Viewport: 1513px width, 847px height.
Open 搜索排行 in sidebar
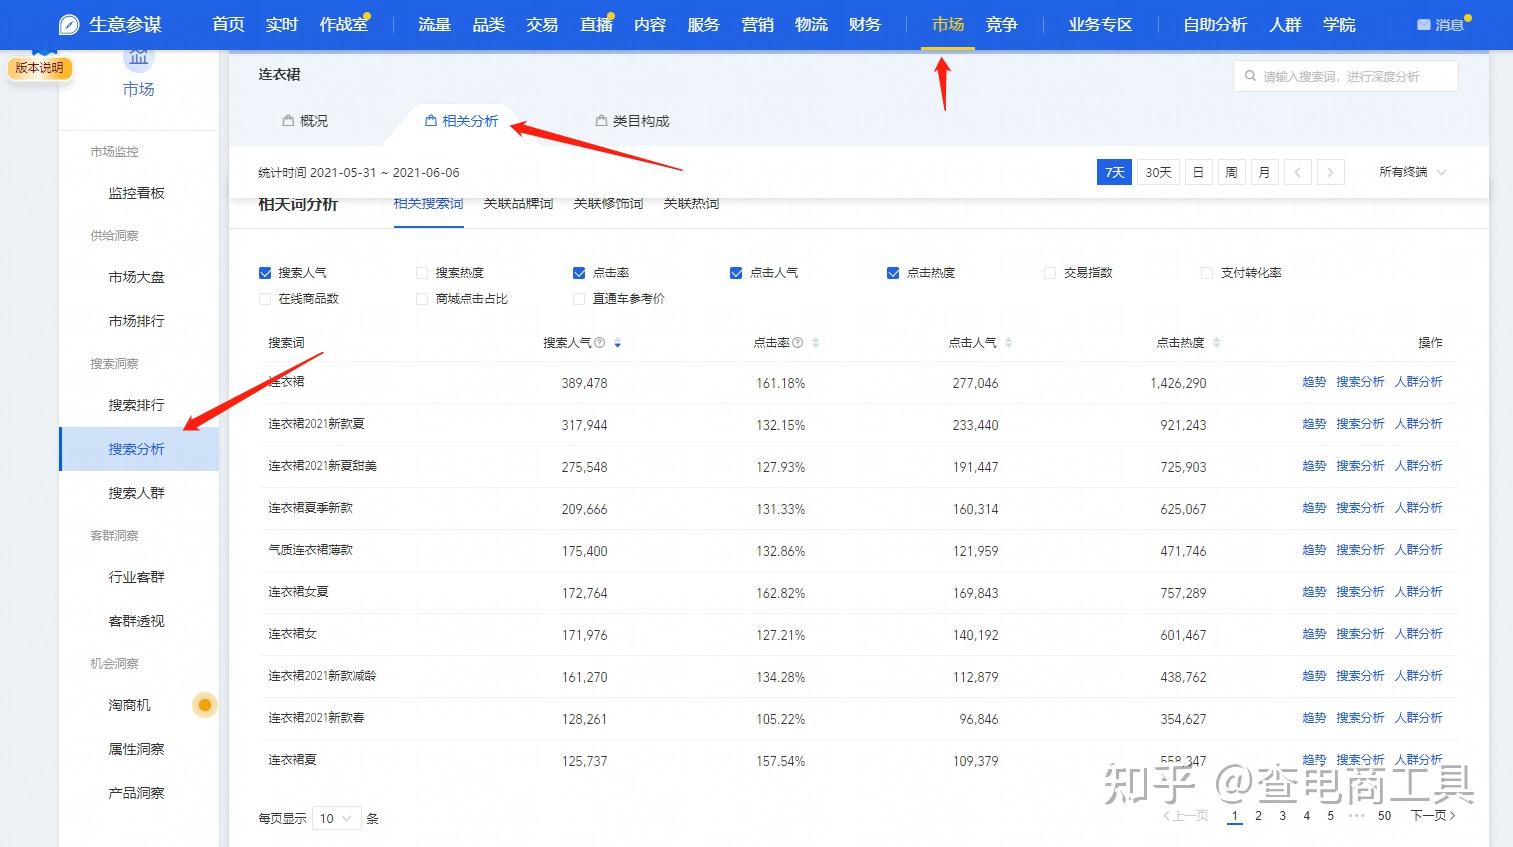[x=136, y=405]
